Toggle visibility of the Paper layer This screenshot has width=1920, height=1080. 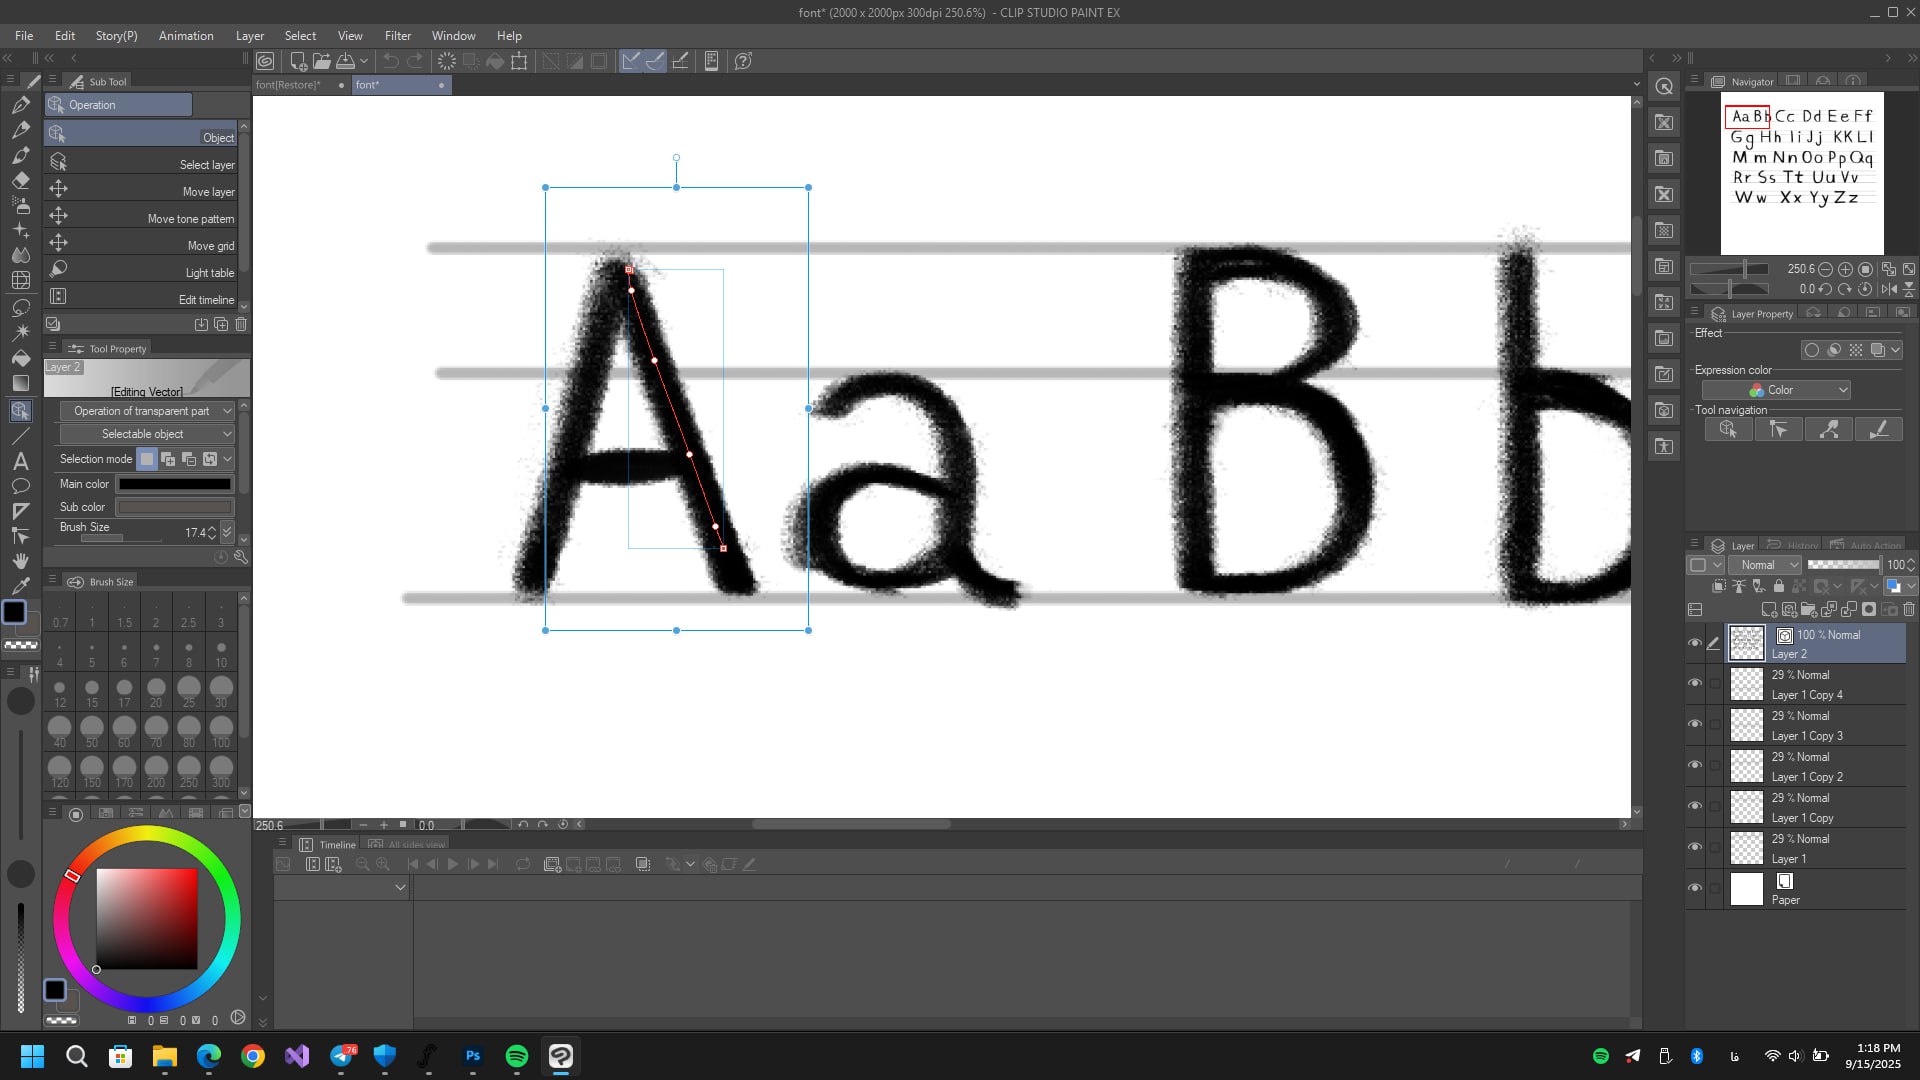coord(1694,888)
